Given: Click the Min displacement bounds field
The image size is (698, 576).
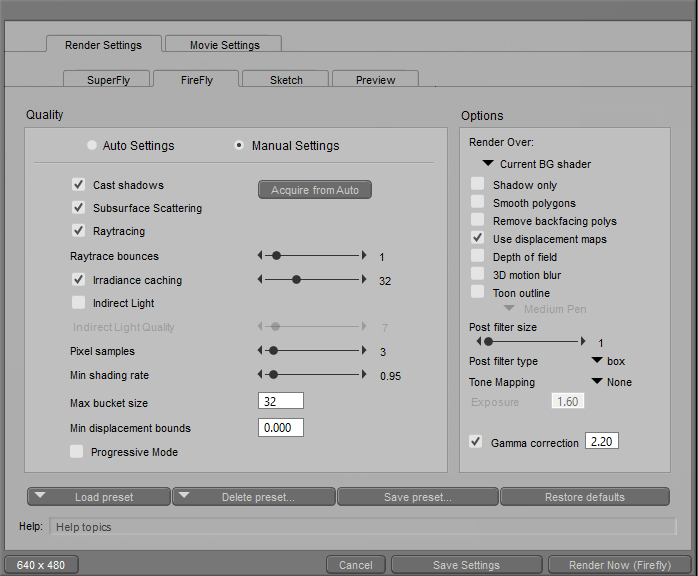Looking at the screenshot, I should click(281, 427).
